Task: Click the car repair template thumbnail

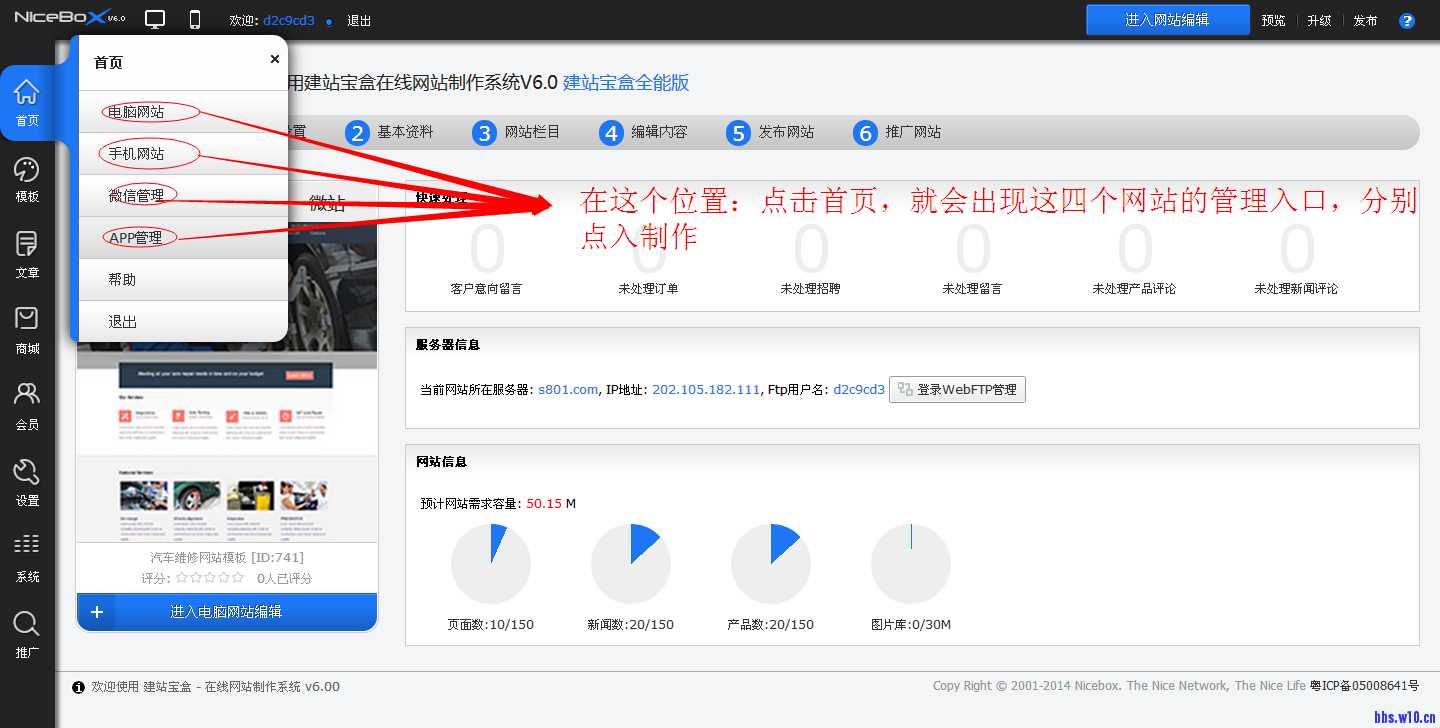Action: pos(227,440)
